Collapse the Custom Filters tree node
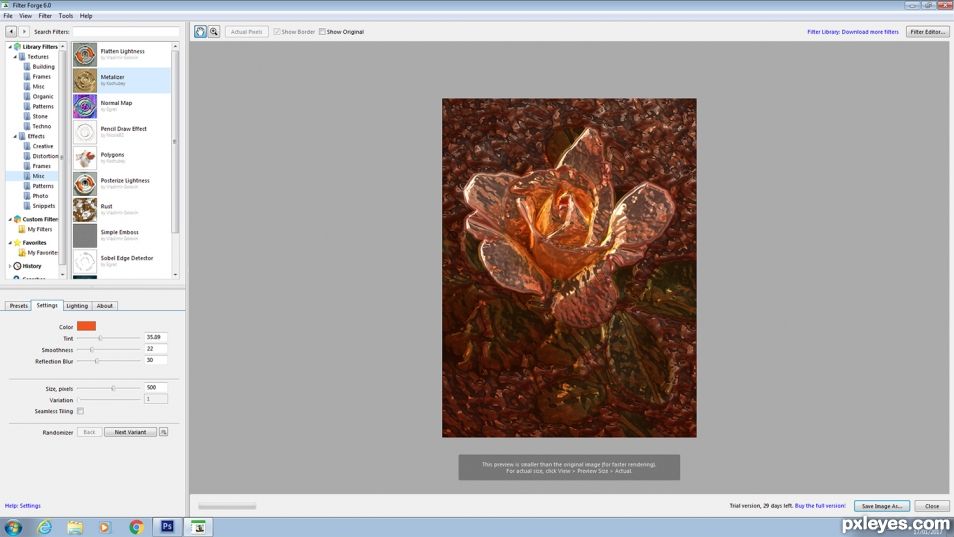The image size is (954, 537). pyautogui.click(x=10, y=219)
